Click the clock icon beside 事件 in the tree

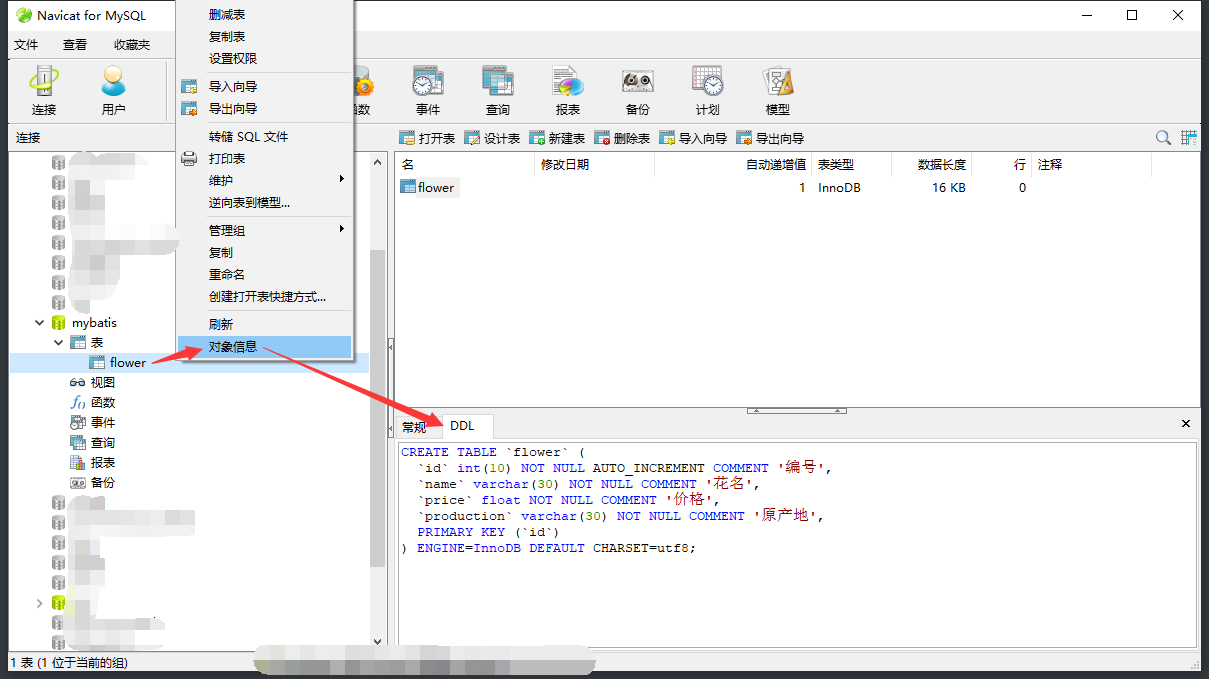78,422
